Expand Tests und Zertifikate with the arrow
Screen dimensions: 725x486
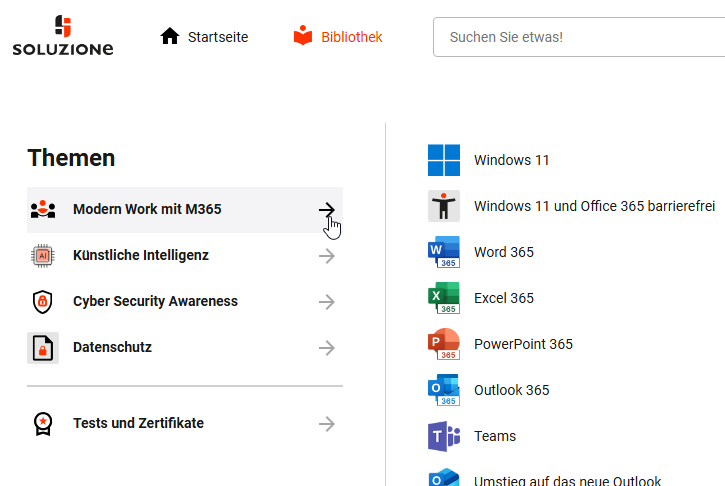(x=326, y=424)
